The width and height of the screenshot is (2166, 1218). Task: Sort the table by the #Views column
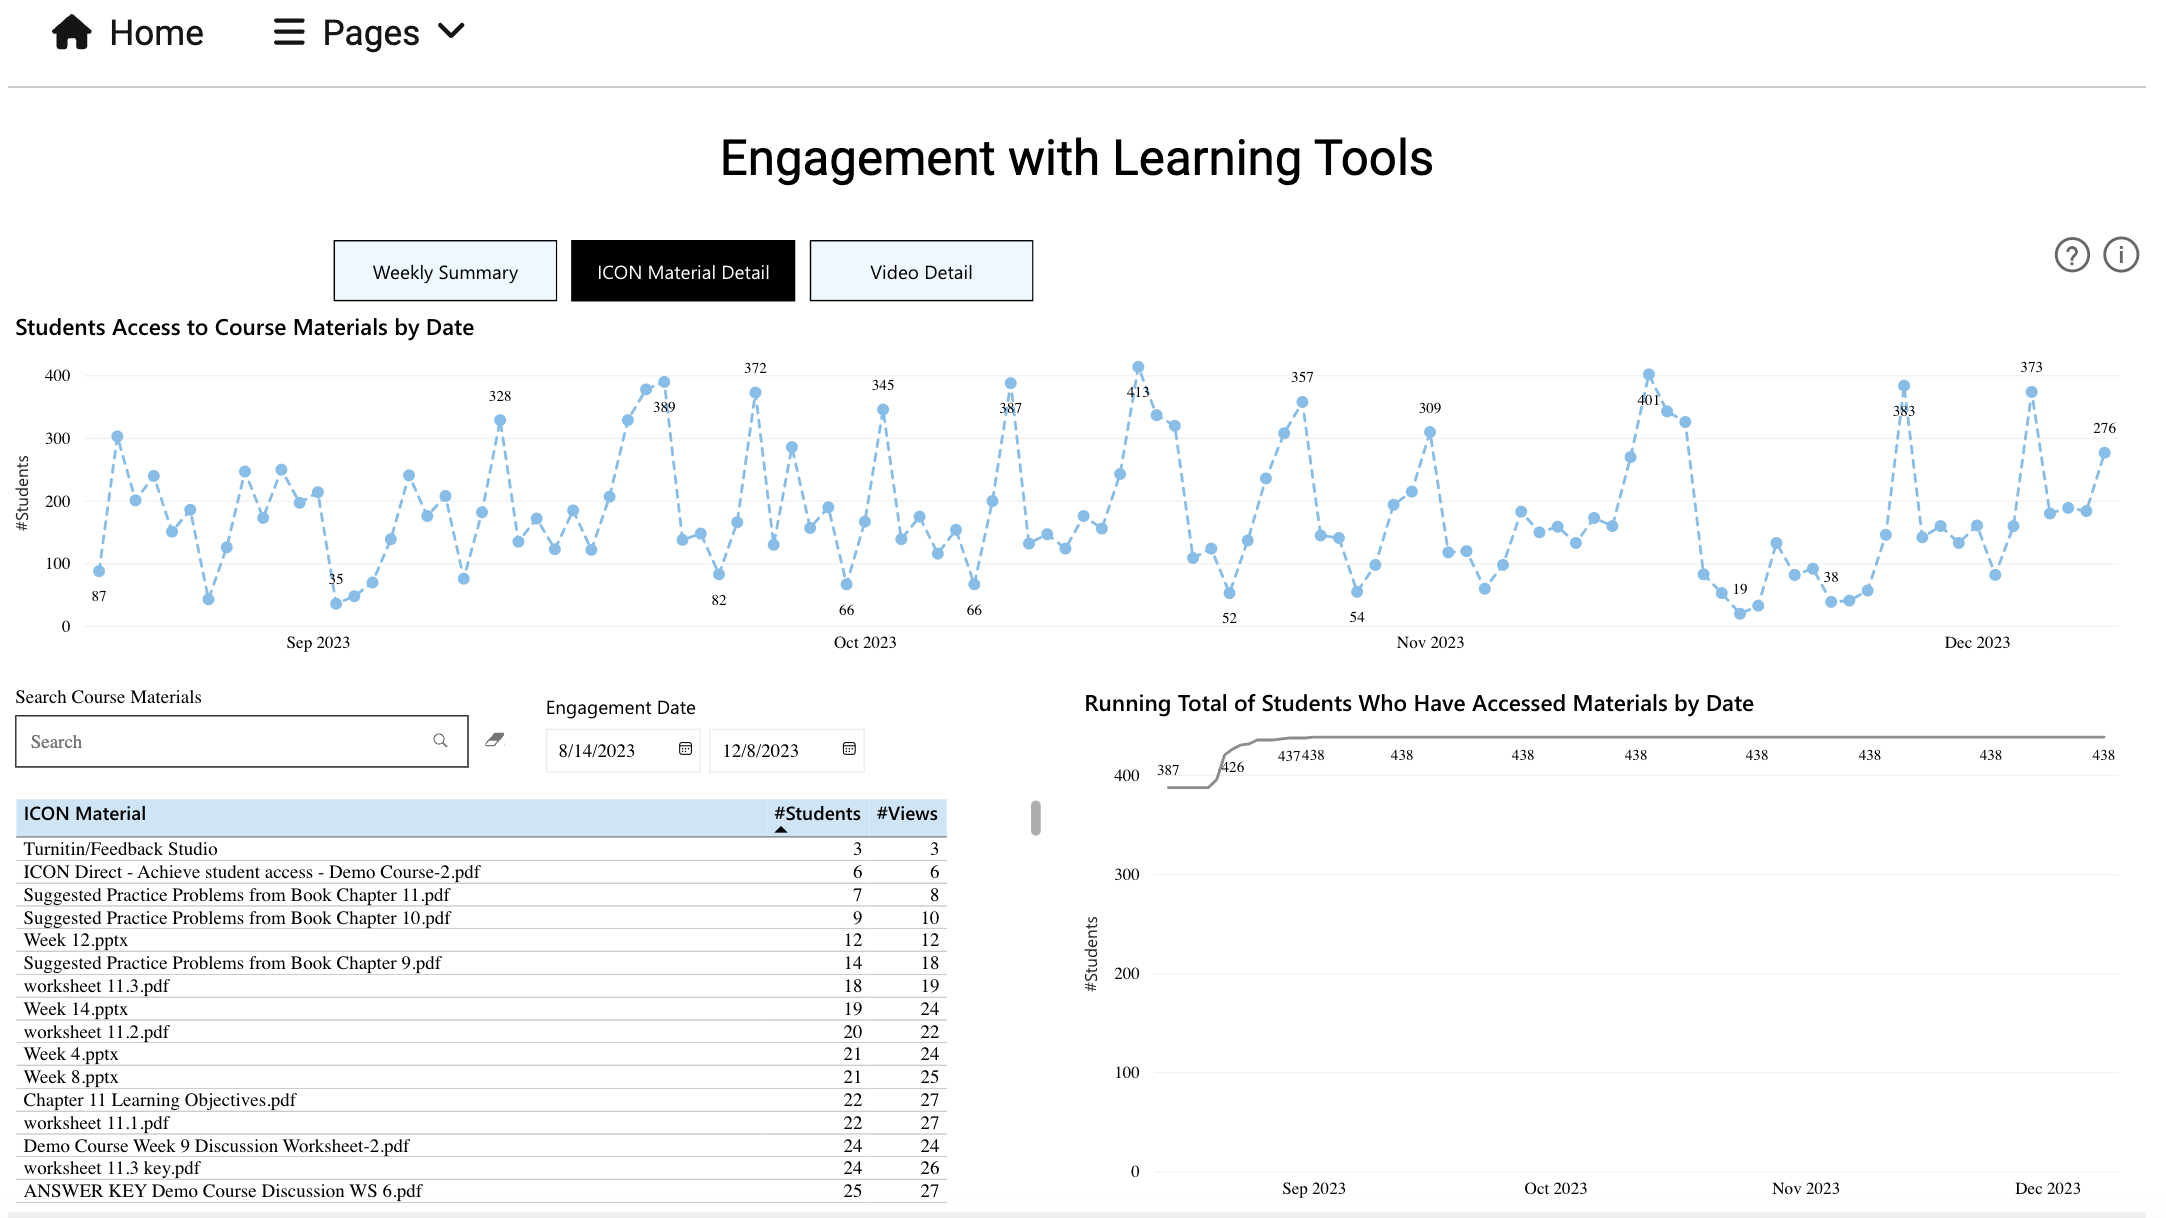click(x=905, y=814)
